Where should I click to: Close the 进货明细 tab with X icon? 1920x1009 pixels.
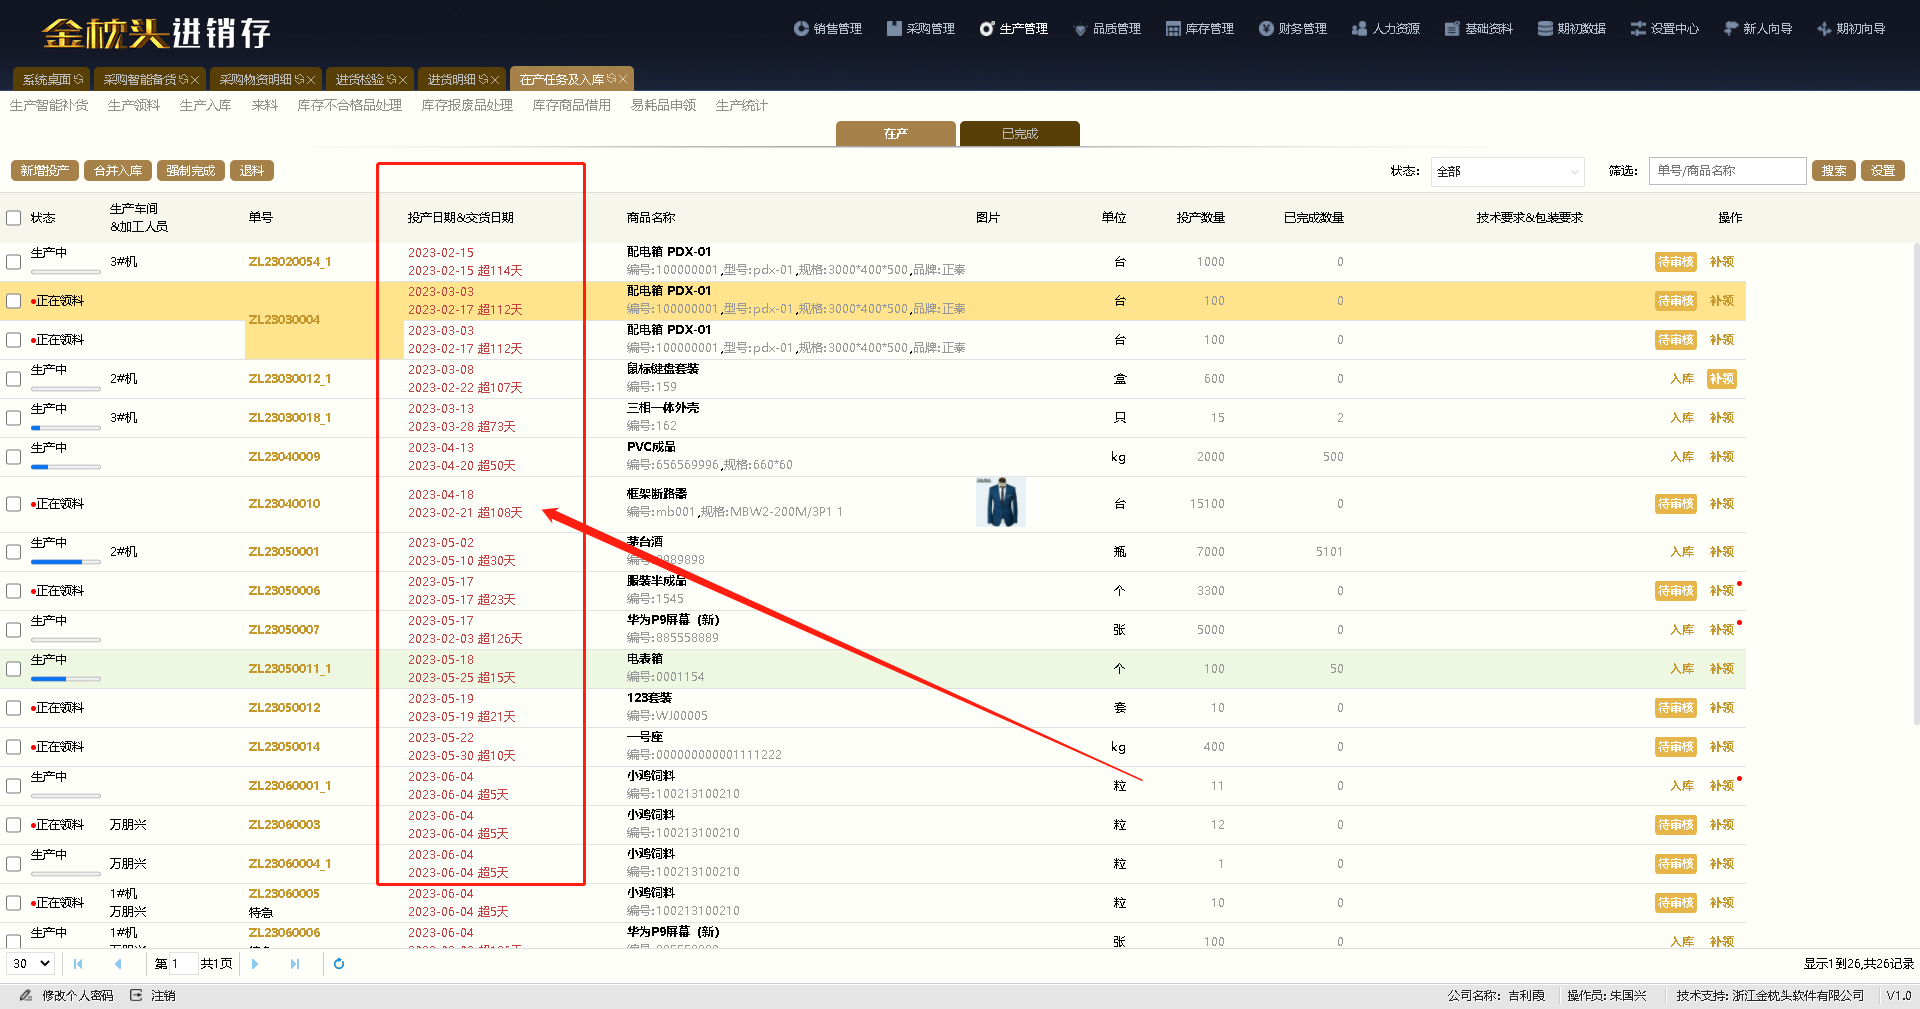495,80
